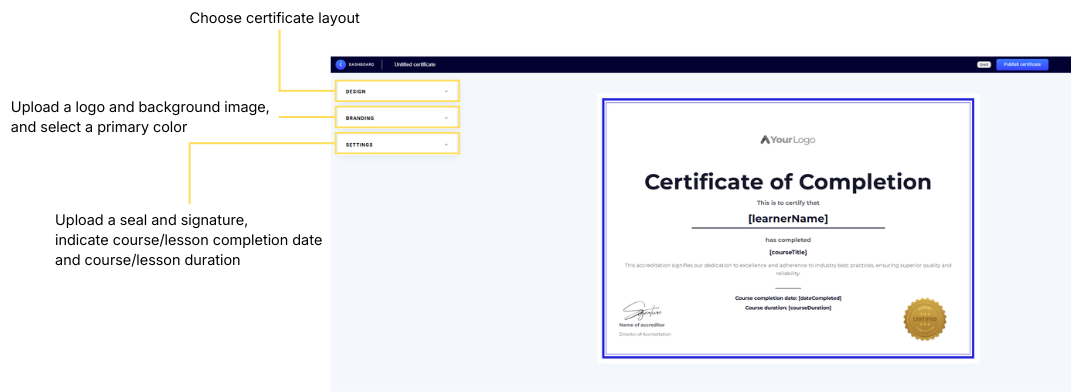The width and height of the screenshot is (1071, 392).
Task: Click the gold certified seal
Action: tap(925, 319)
